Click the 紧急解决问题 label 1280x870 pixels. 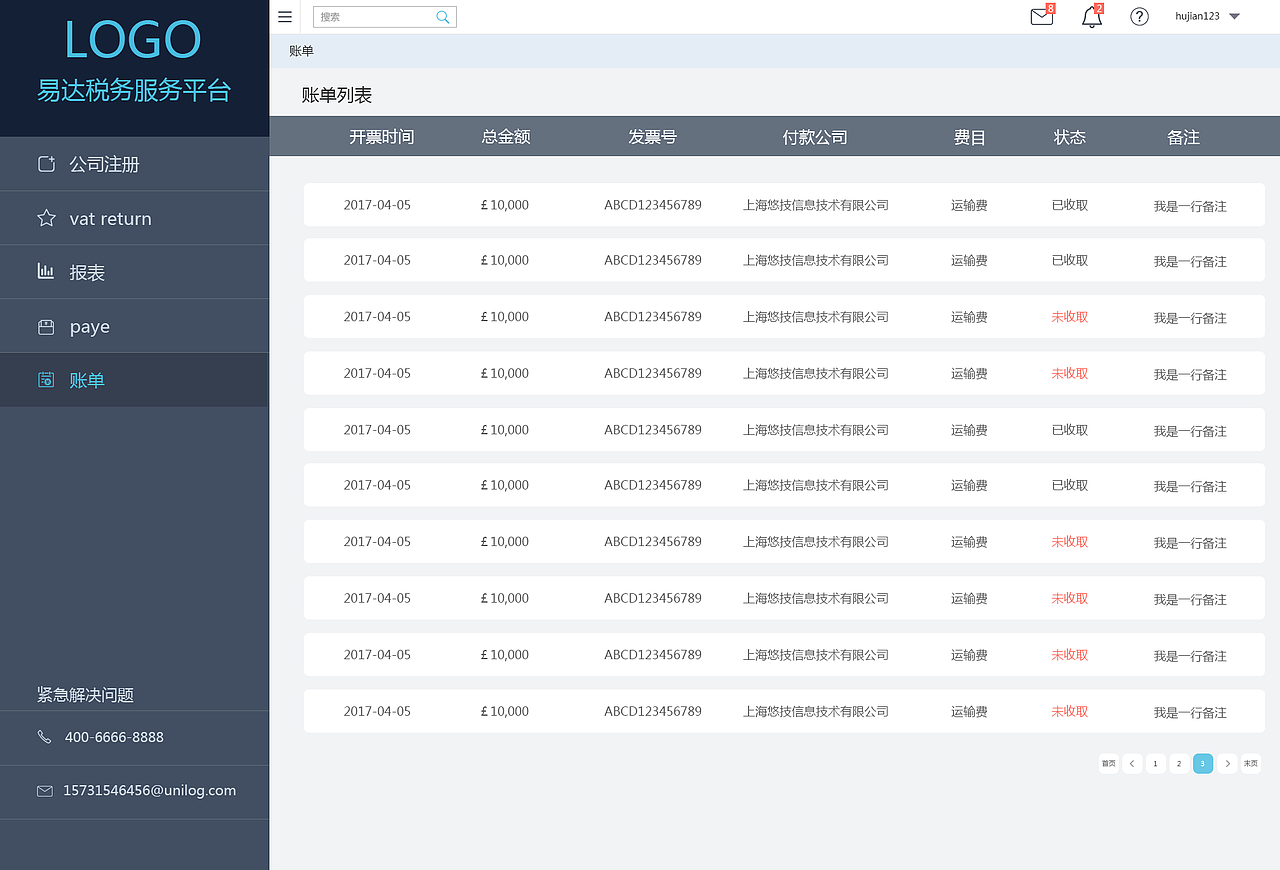[x=85, y=695]
